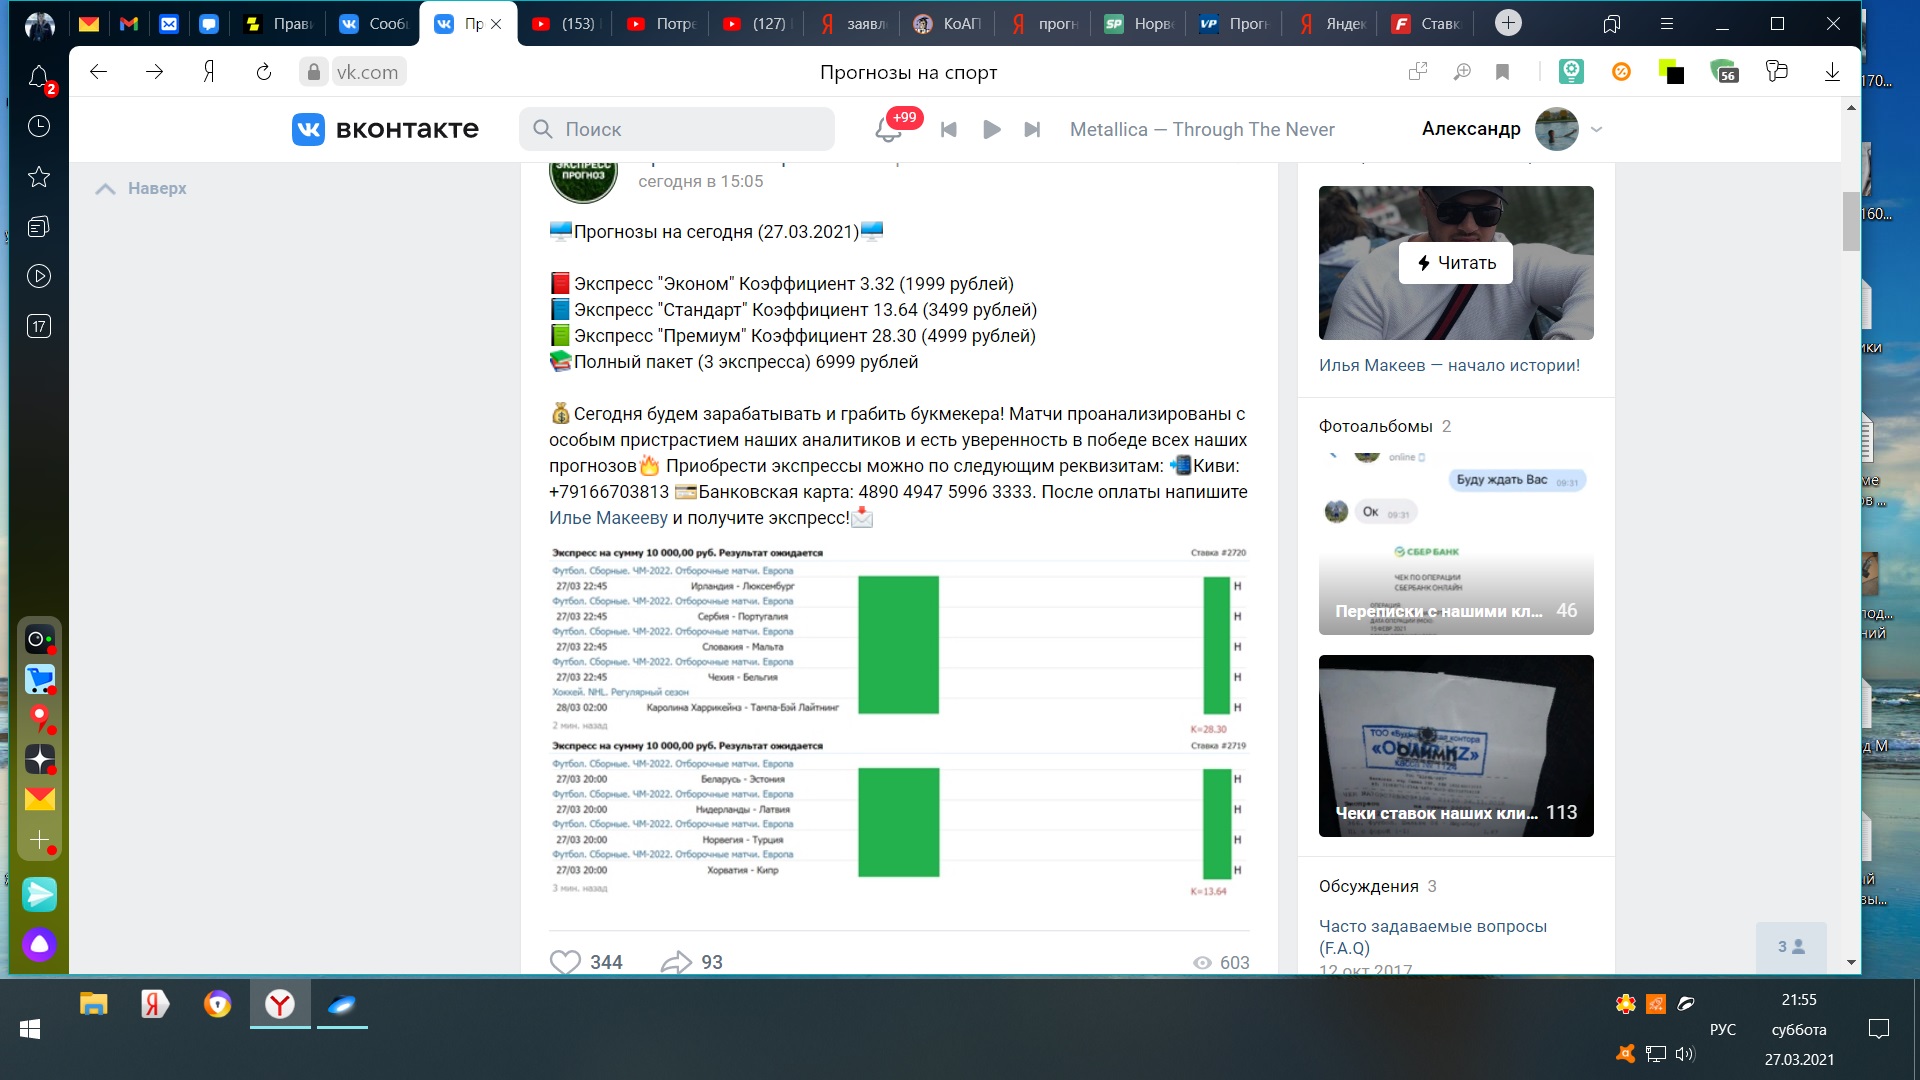Open Илья Макеев — начало истории link

(x=1449, y=365)
